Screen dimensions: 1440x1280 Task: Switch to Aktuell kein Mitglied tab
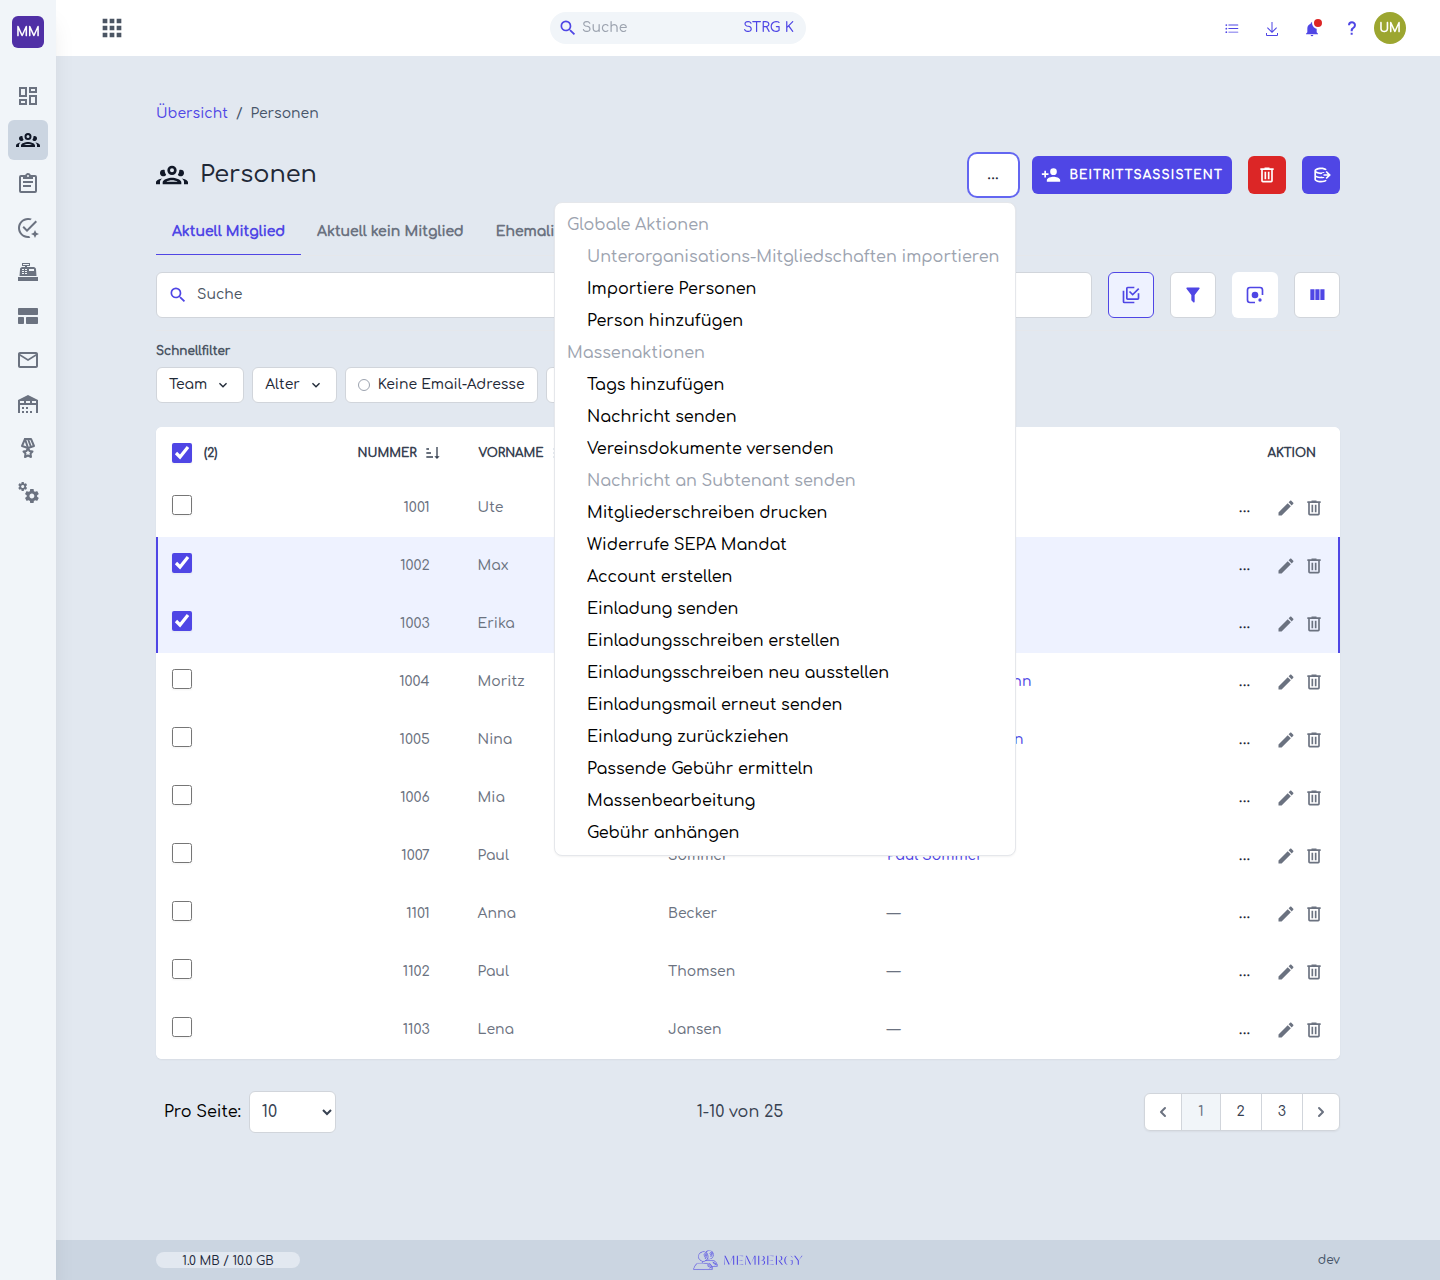pyautogui.click(x=390, y=231)
